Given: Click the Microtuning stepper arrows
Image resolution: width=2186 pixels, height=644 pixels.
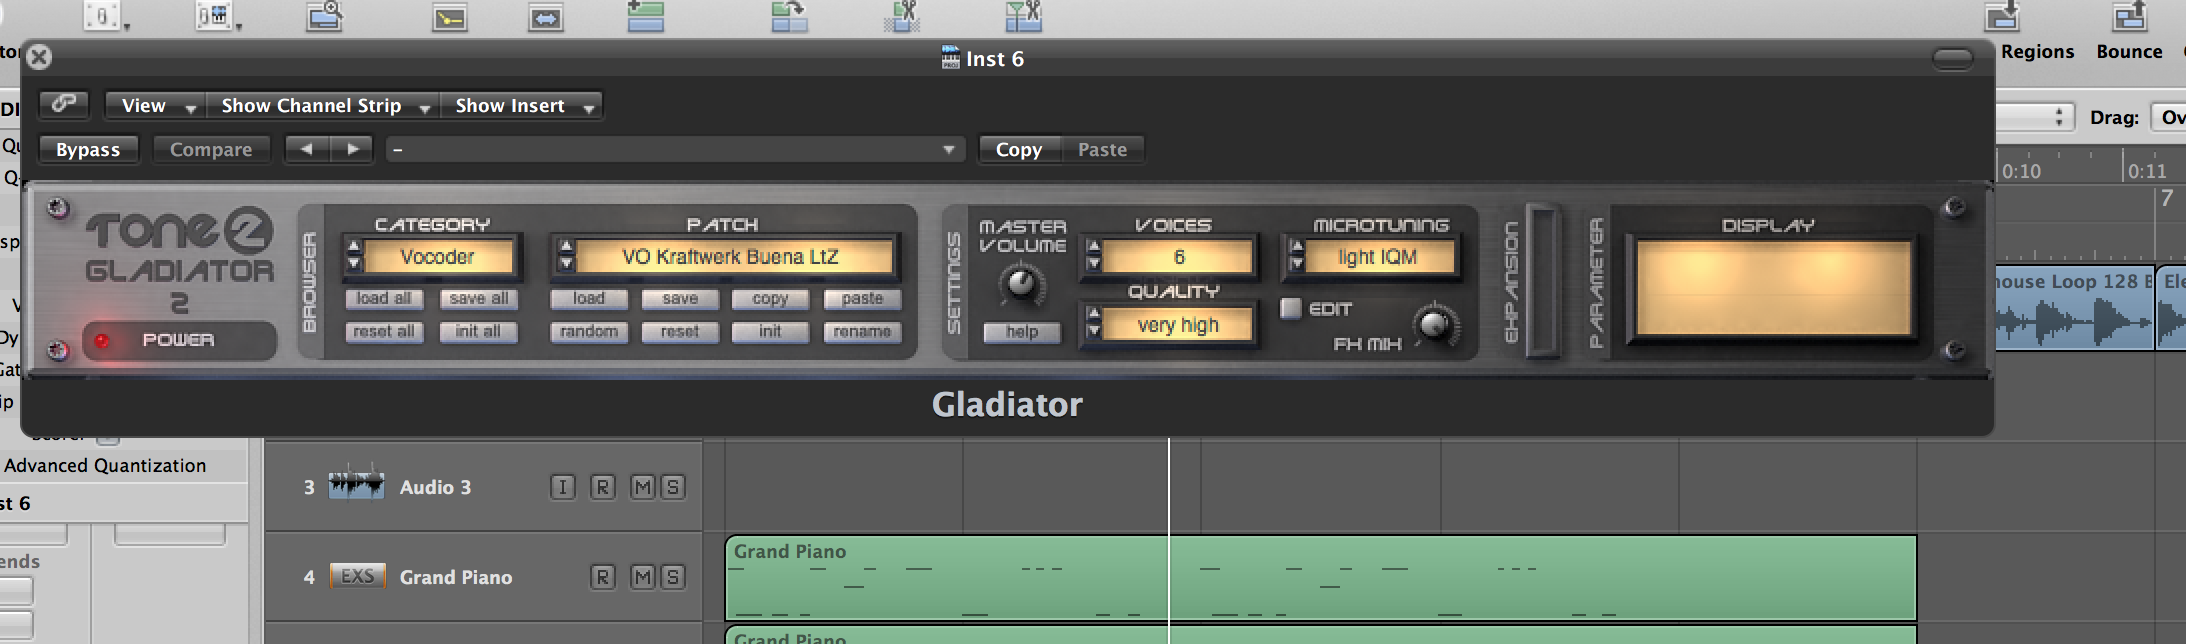Looking at the screenshot, I should click(1297, 256).
